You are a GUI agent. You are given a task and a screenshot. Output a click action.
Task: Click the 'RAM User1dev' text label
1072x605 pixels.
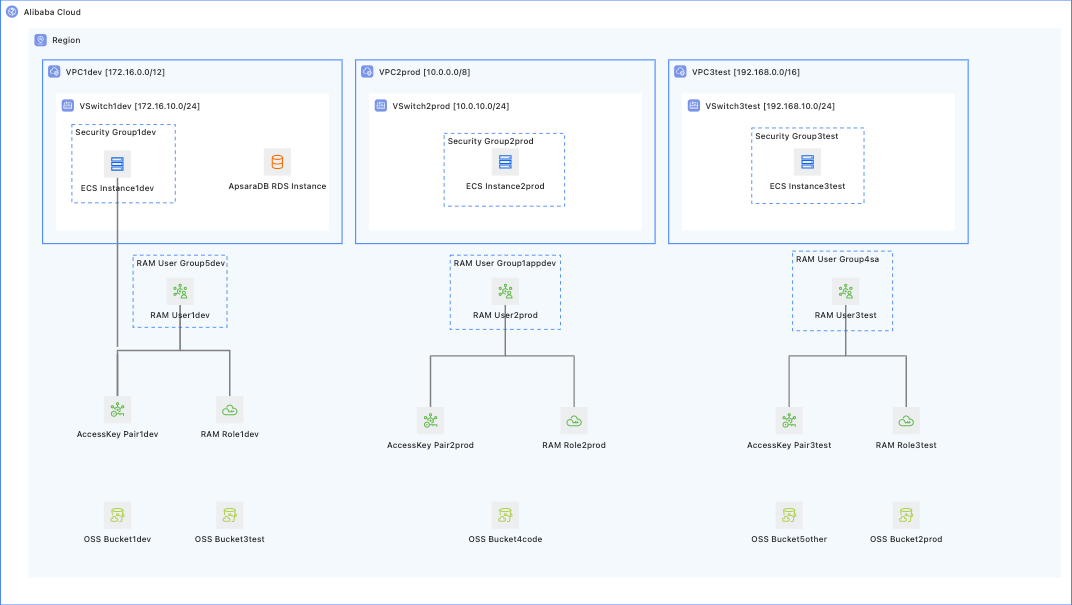coord(180,315)
